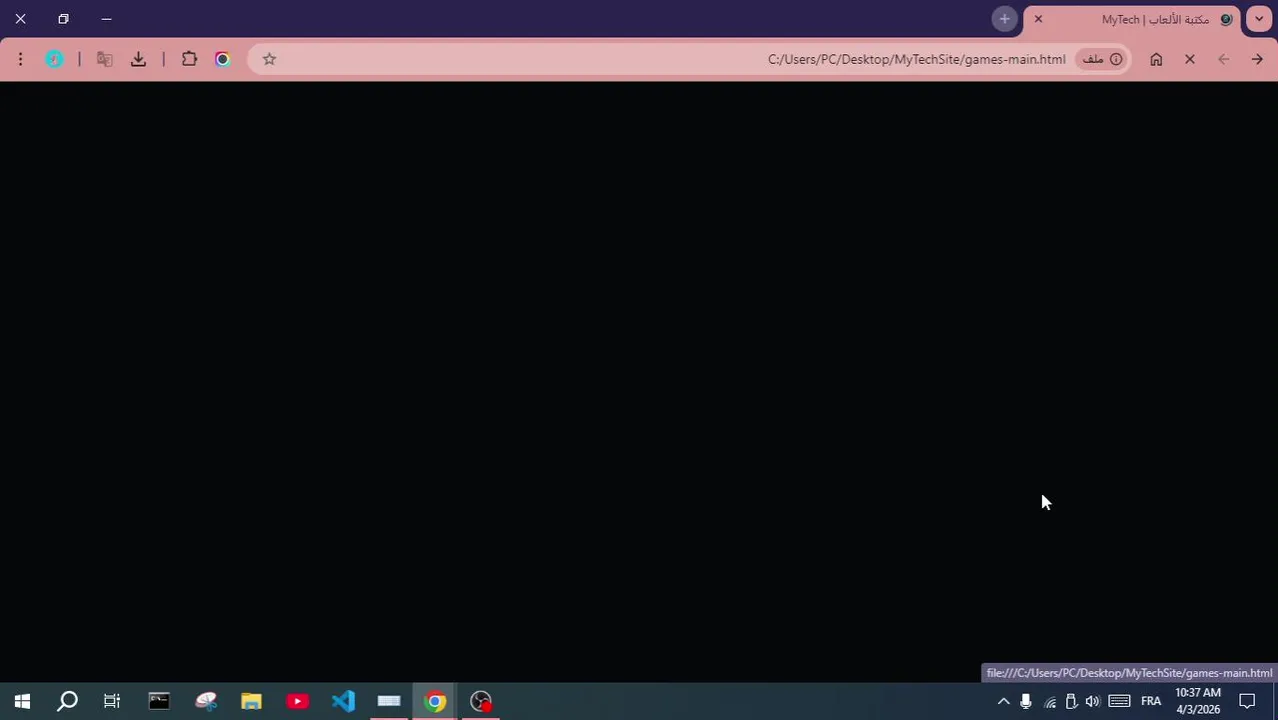Open Chrome's three-dot menu
Image resolution: width=1278 pixels, height=720 pixels.
[20, 59]
